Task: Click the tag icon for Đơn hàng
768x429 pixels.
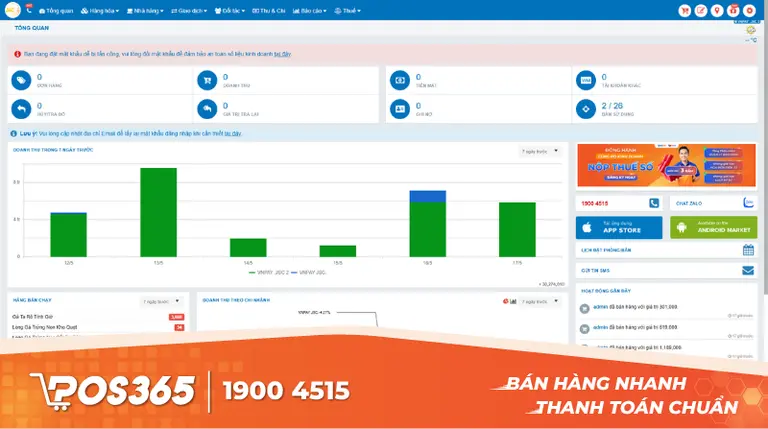Action: [x=21, y=80]
